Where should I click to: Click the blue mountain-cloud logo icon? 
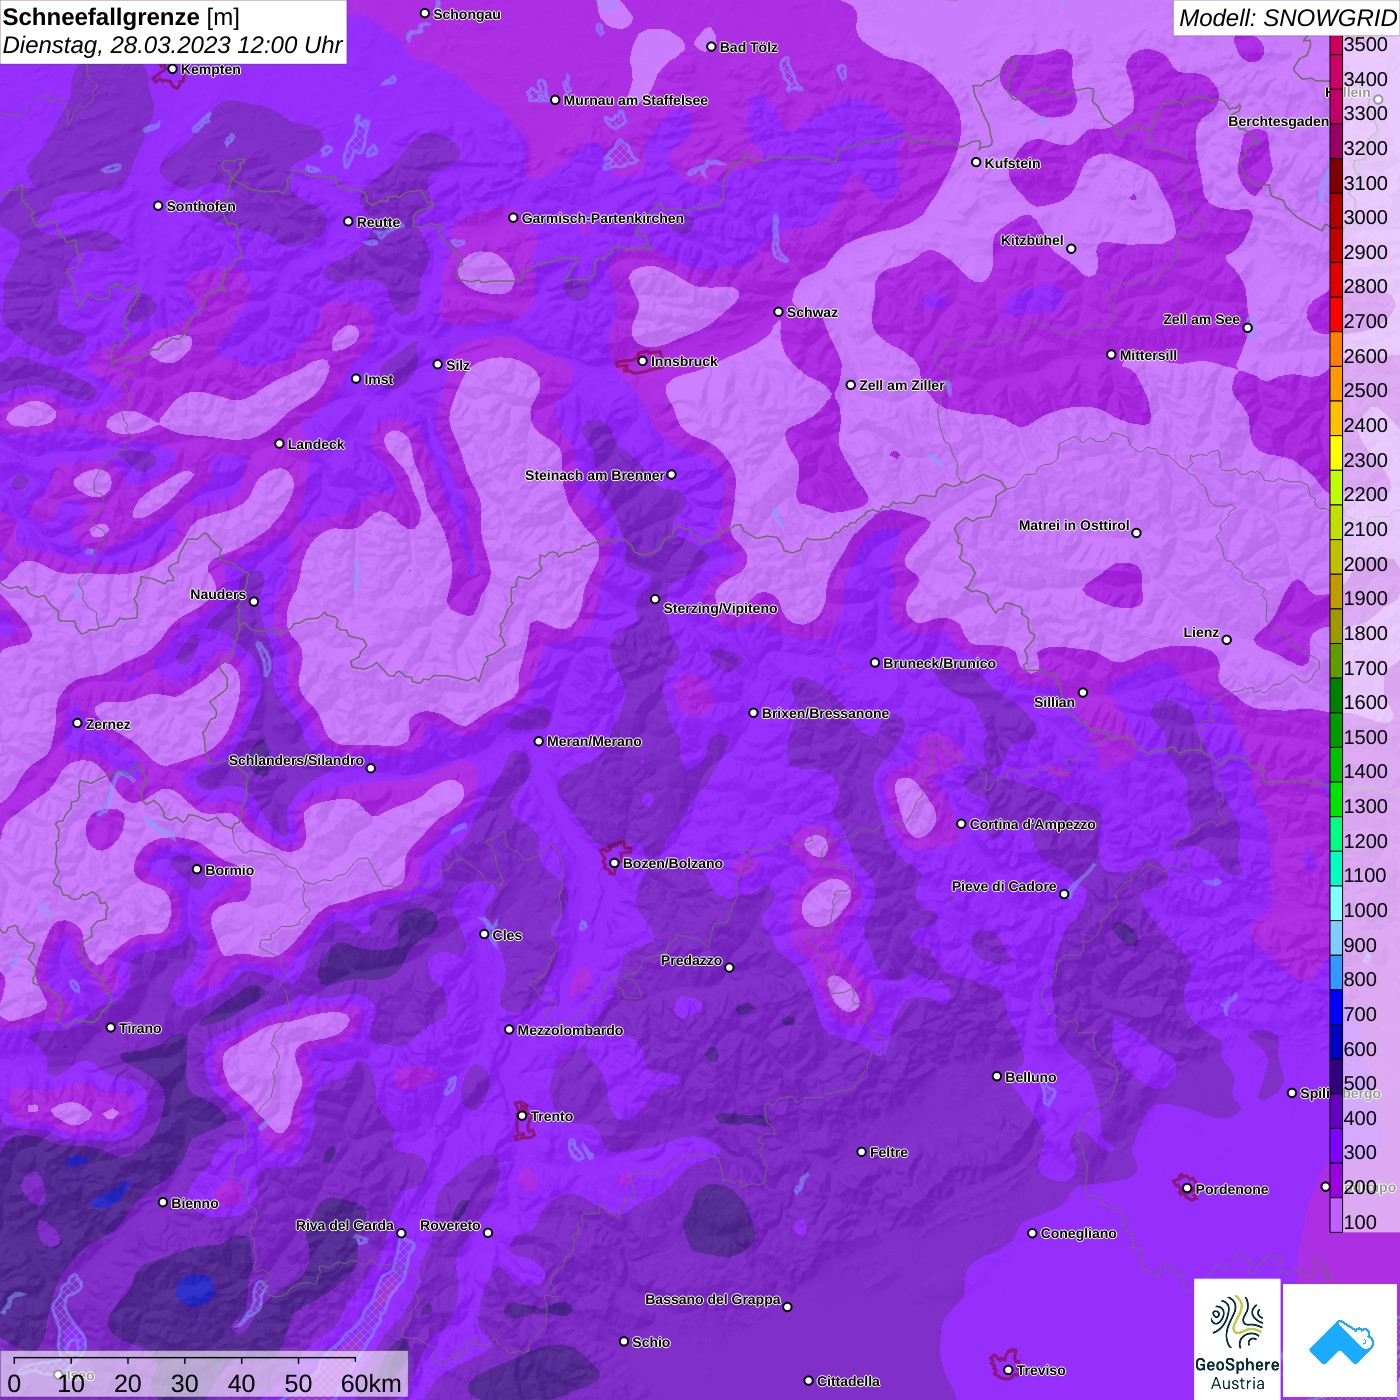tap(1340, 1340)
